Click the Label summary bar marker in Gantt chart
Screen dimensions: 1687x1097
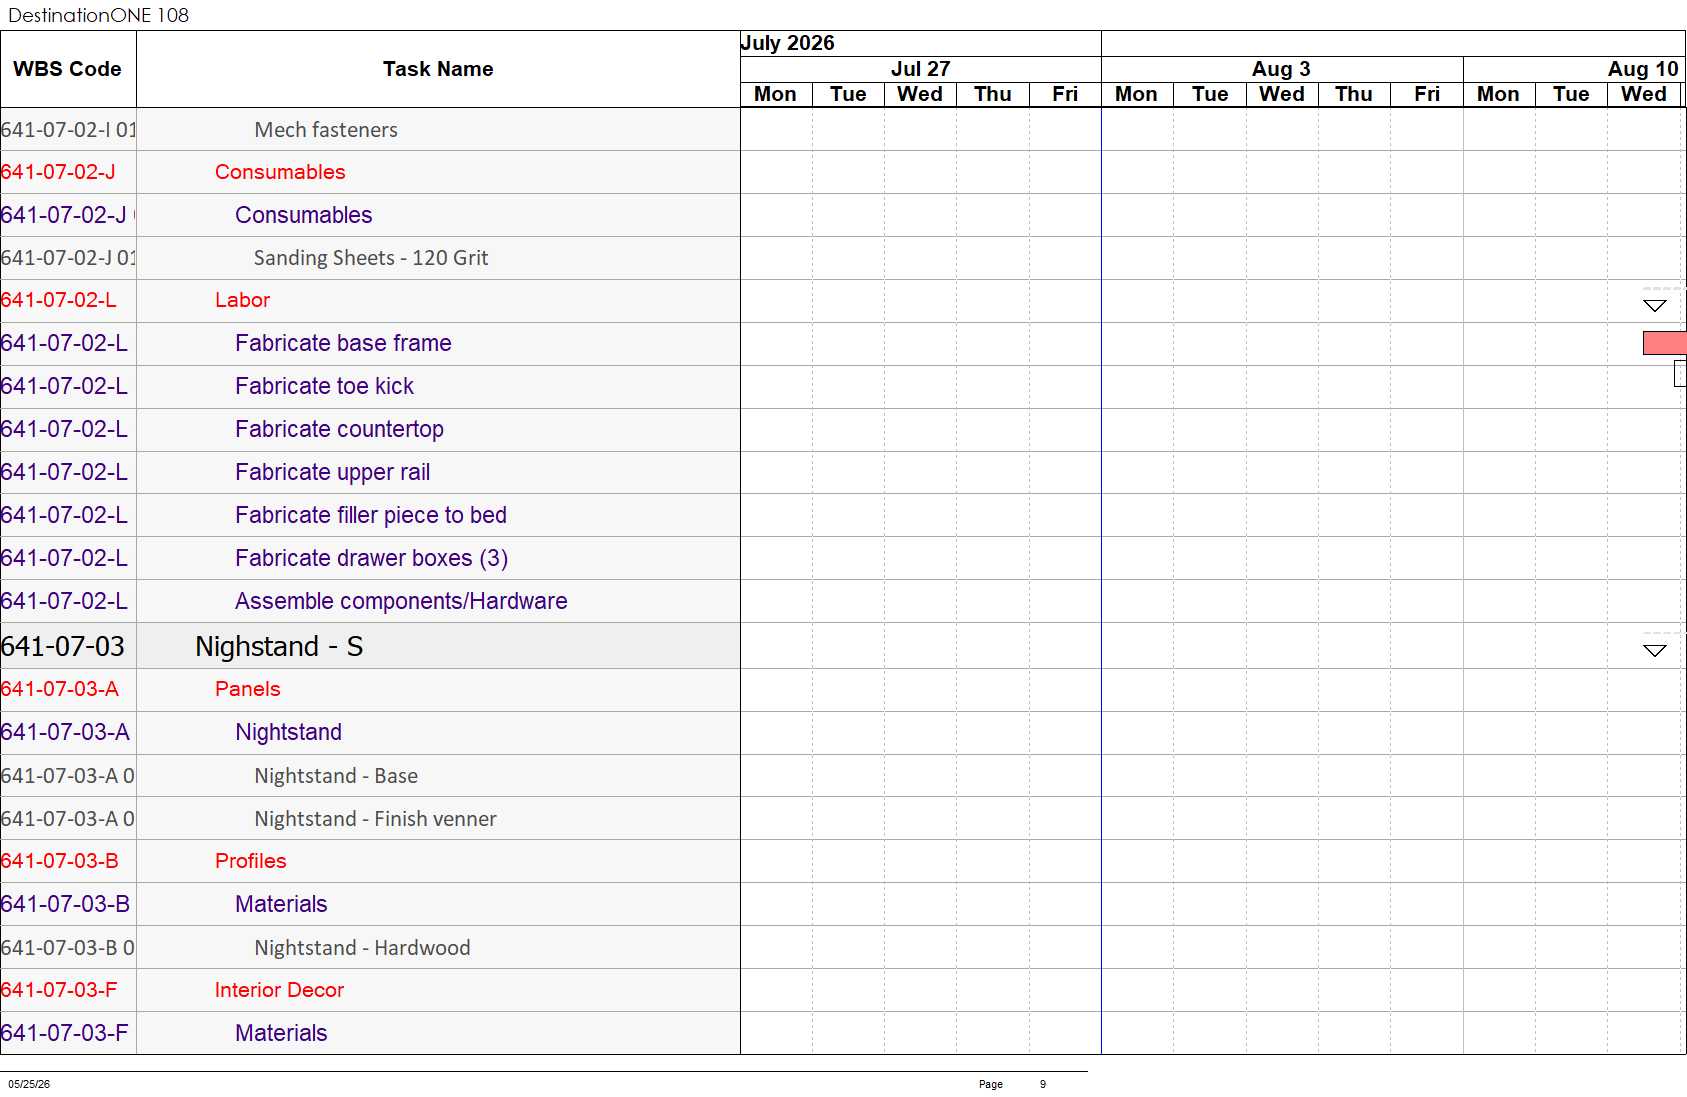pyautogui.click(x=1655, y=306)
